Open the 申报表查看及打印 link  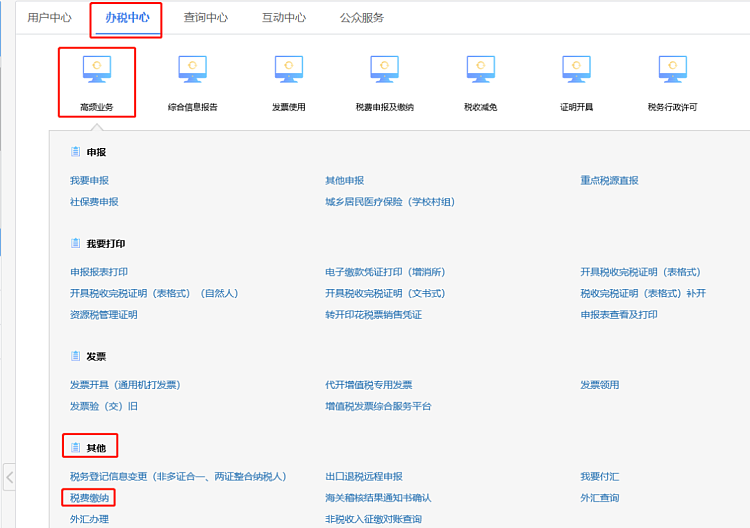[619, 315]
